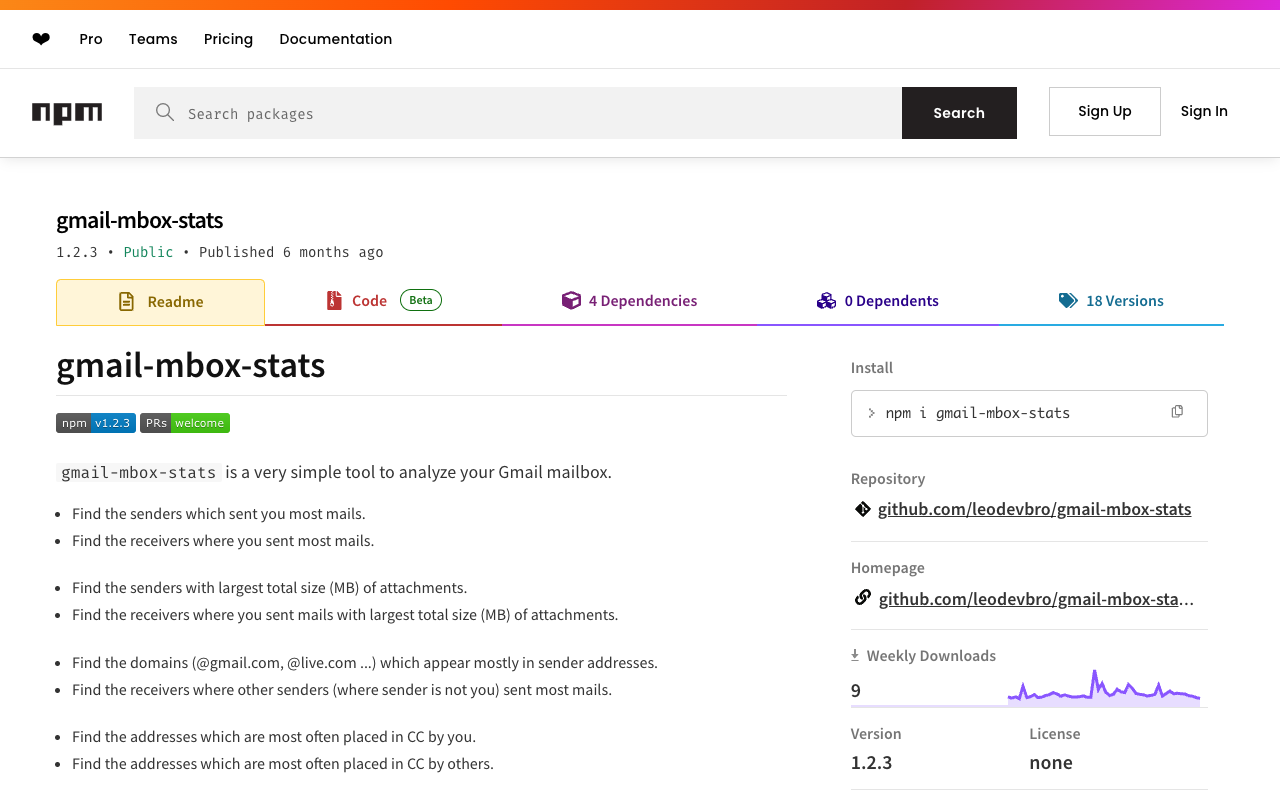Screen dimensions: 1280x800
Task: Open the Readme tab
Action: (160, 302)
